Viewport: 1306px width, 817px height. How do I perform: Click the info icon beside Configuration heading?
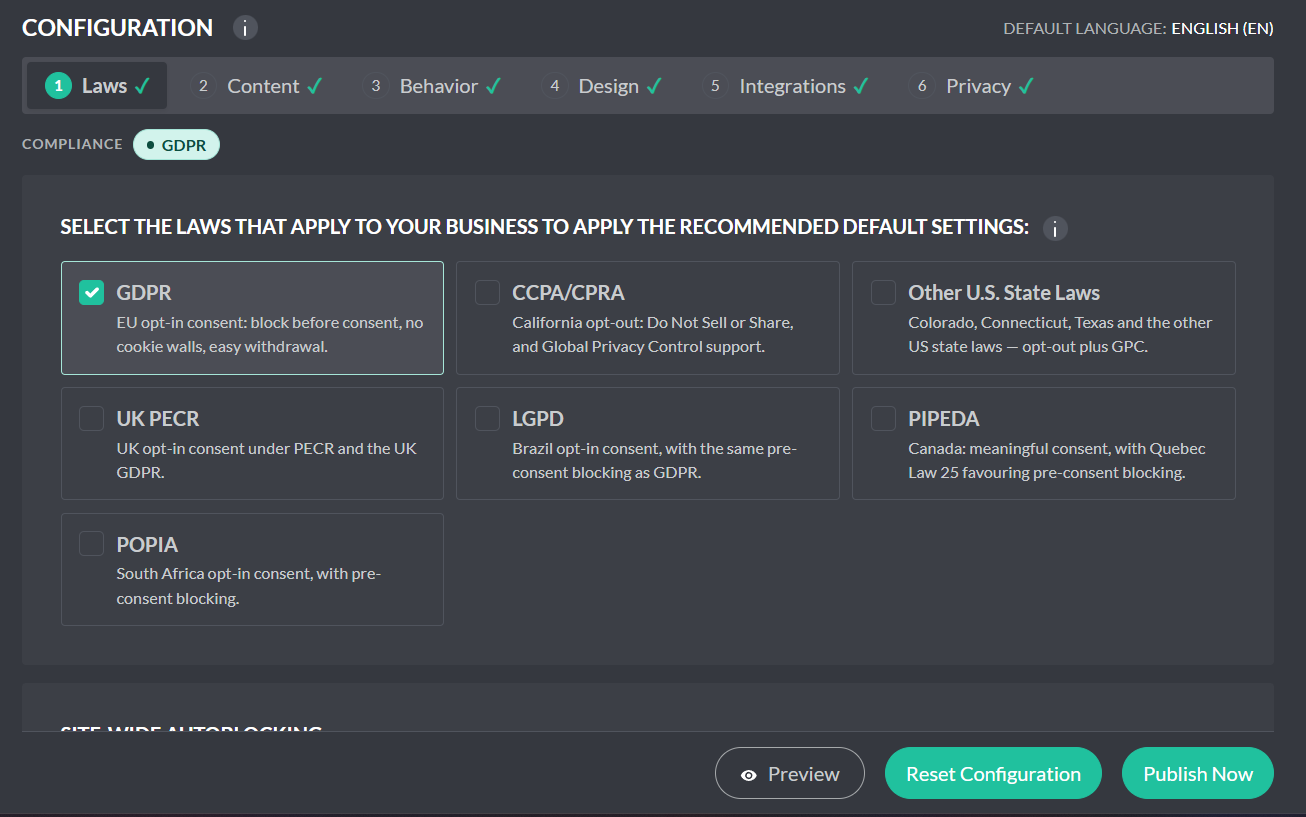(245, 28)
